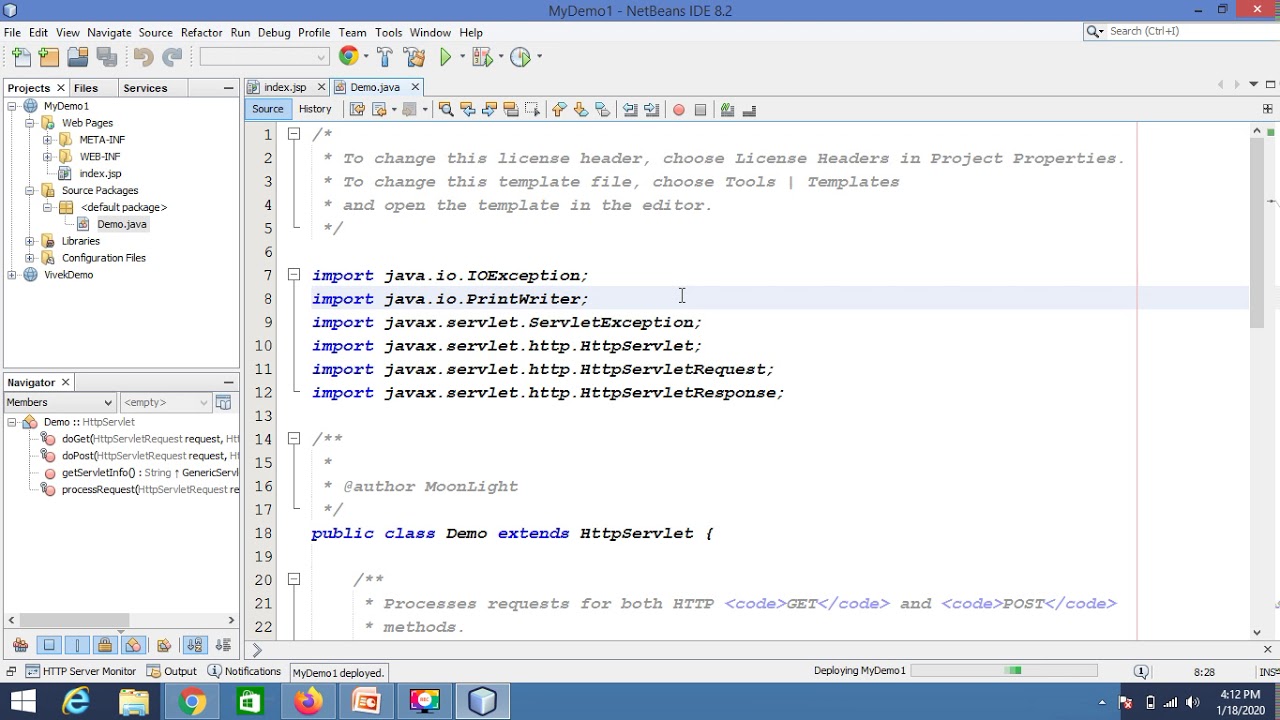The width and height of the screenshot is (1280, 720).
Task: Toggle Sort by Source in Navigator
Action: coord(223,645)
